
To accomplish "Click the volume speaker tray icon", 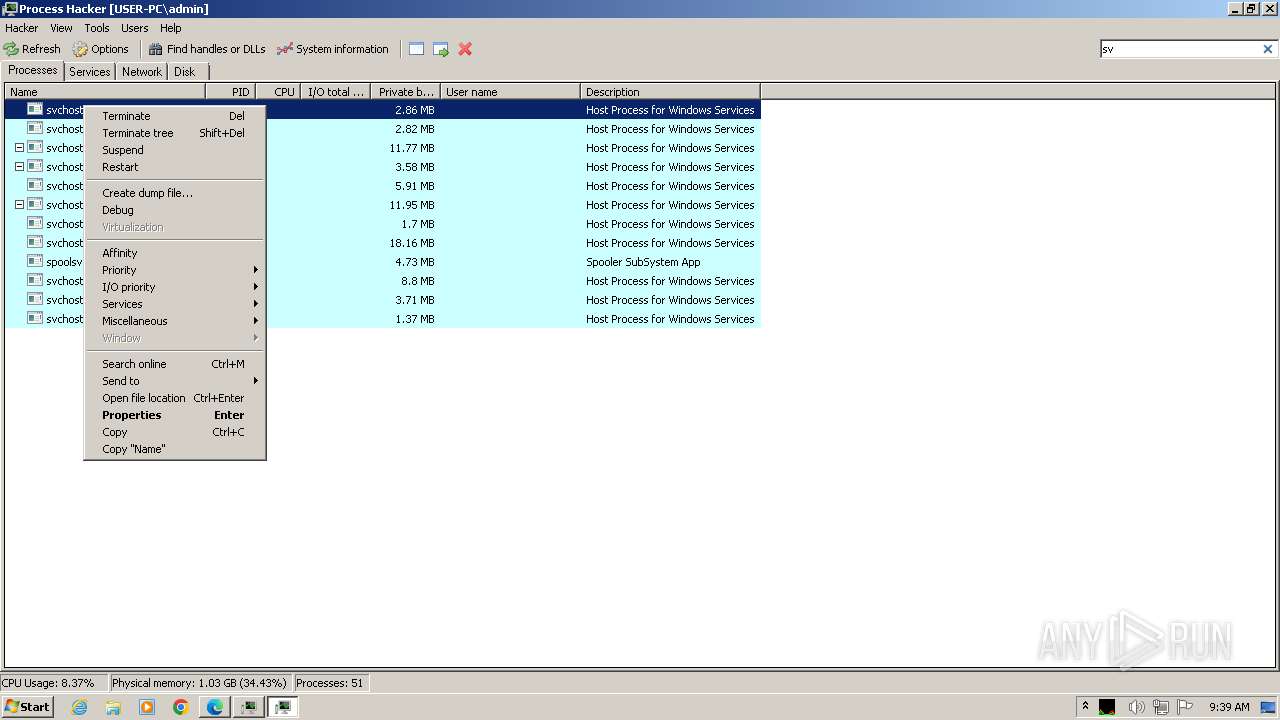I will coord(1136,707).
